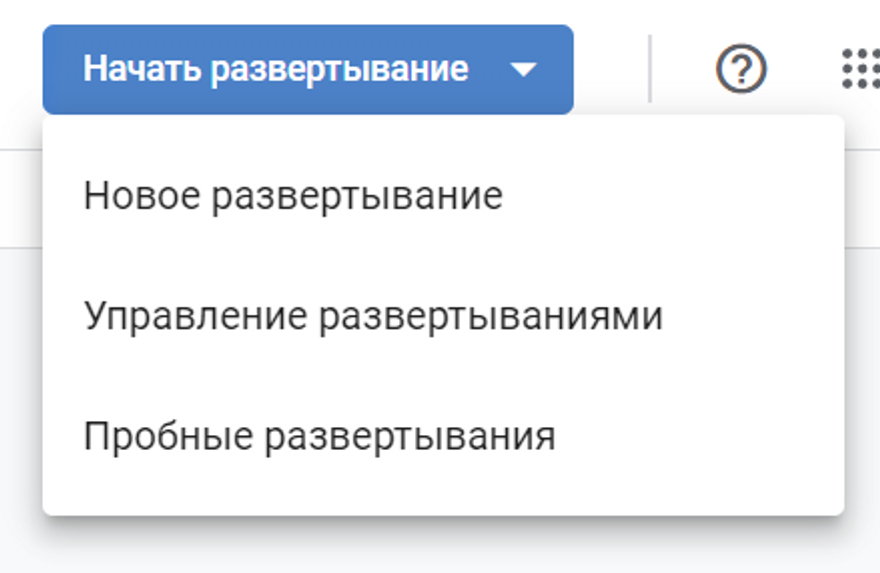880x573 pixels.
Task: Click the nine-dot apps icon
Action: click(x=860, y=69)
